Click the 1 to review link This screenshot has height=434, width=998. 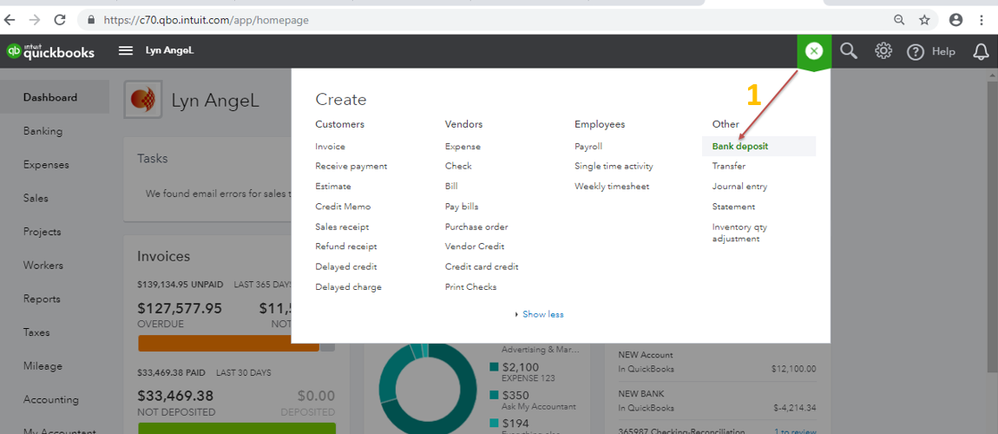coord(795,431)
